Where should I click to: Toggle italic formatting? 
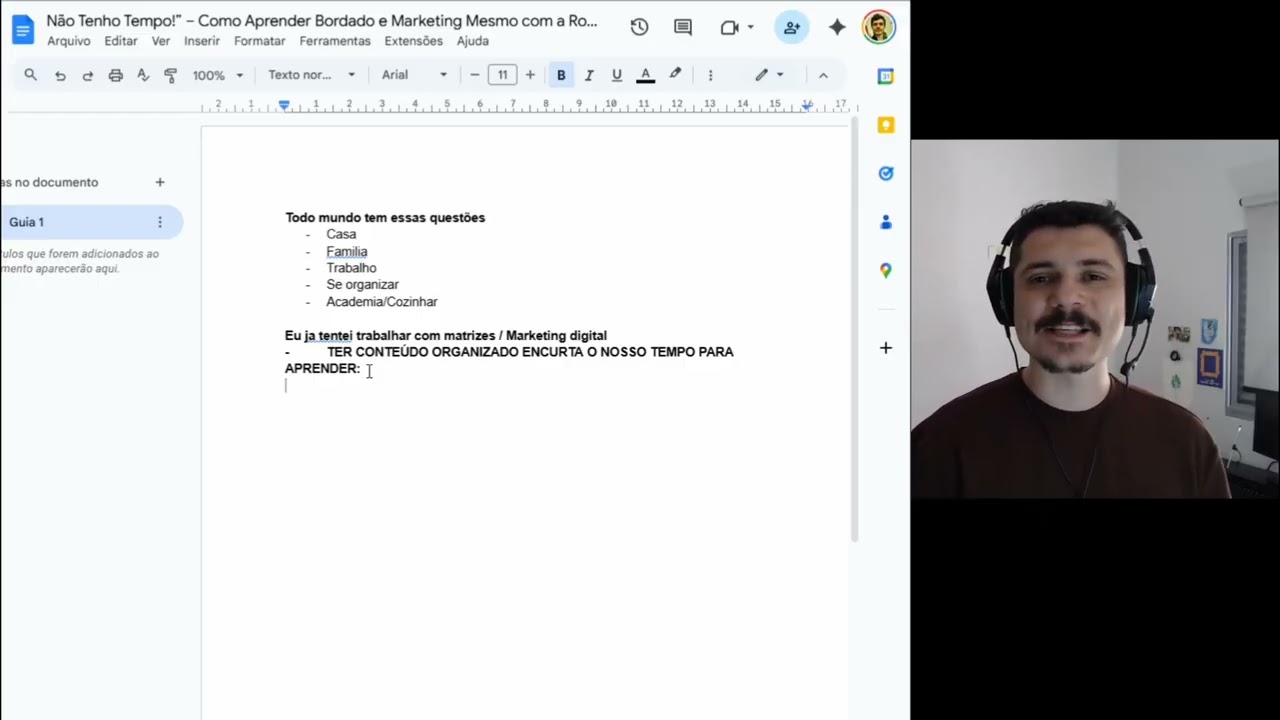(x=589, y=75)
